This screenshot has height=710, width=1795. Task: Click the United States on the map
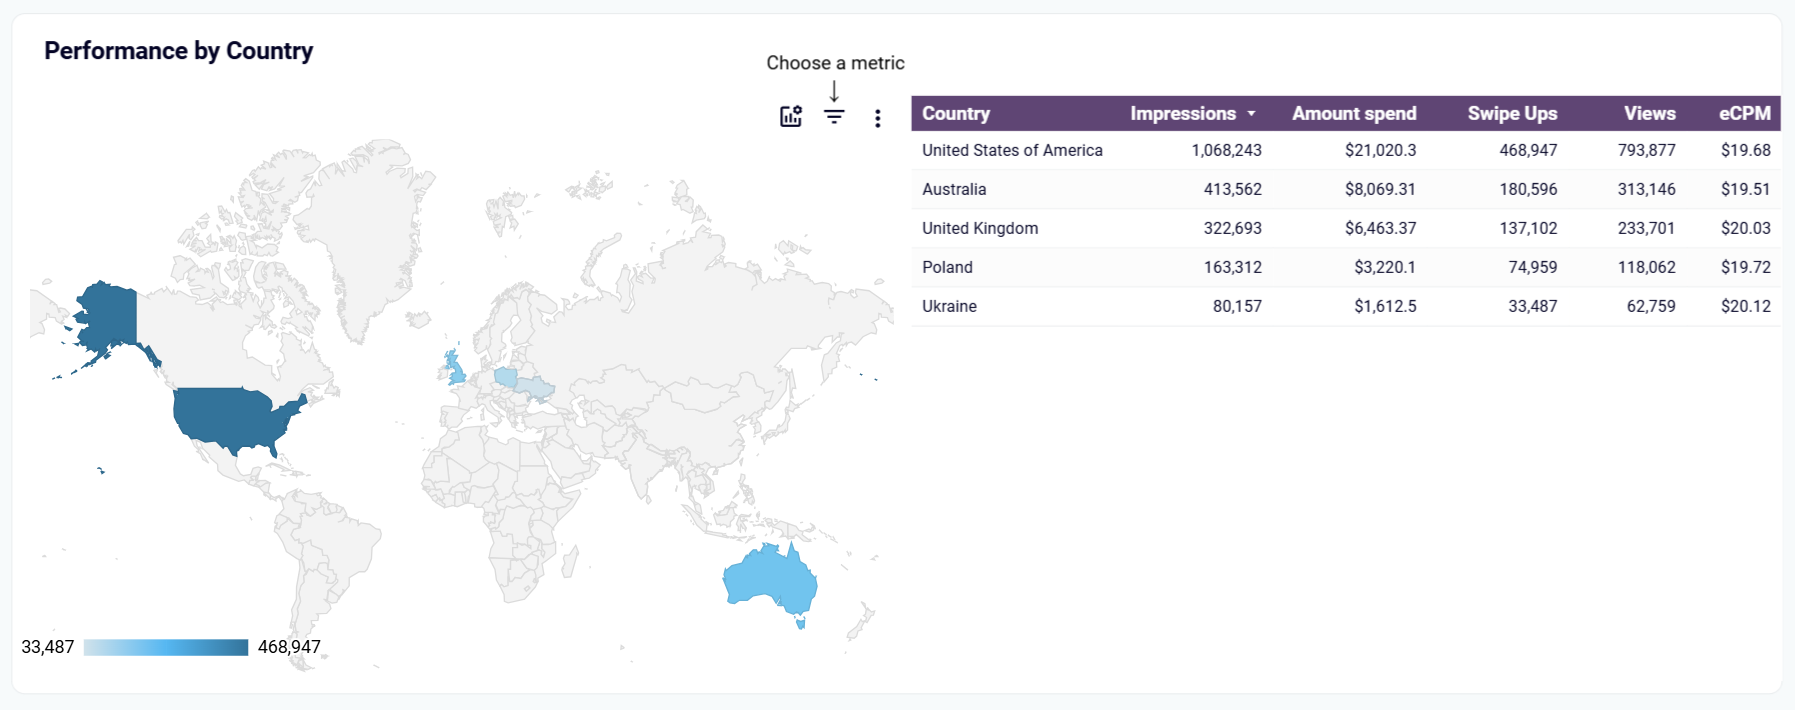click(x=230, y=414)
